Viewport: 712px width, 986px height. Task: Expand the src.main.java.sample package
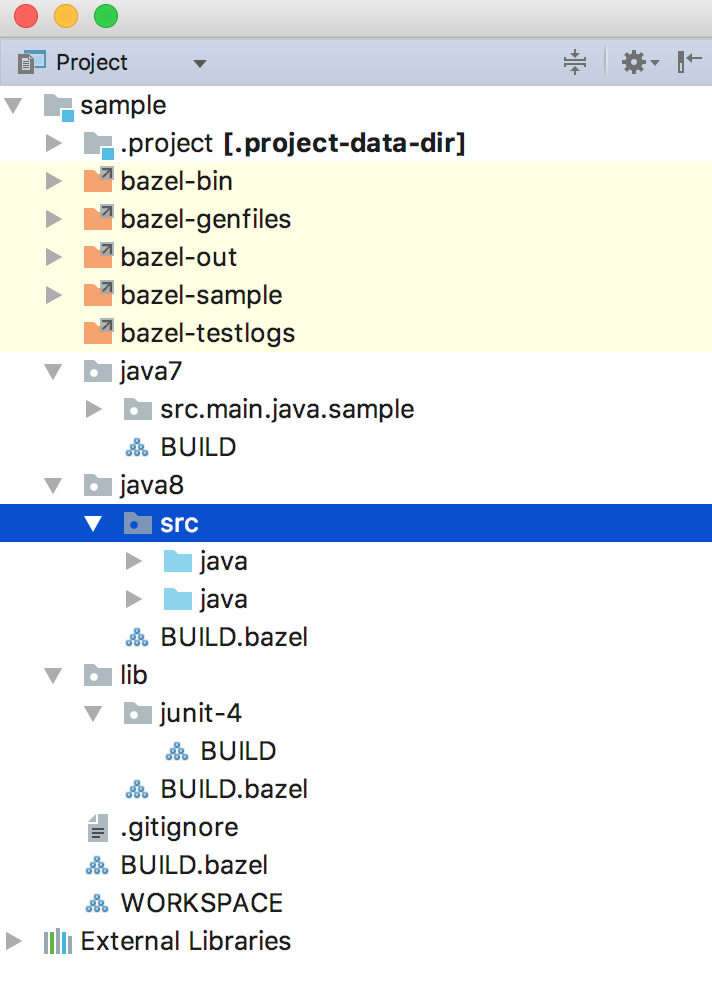(93, 408)
